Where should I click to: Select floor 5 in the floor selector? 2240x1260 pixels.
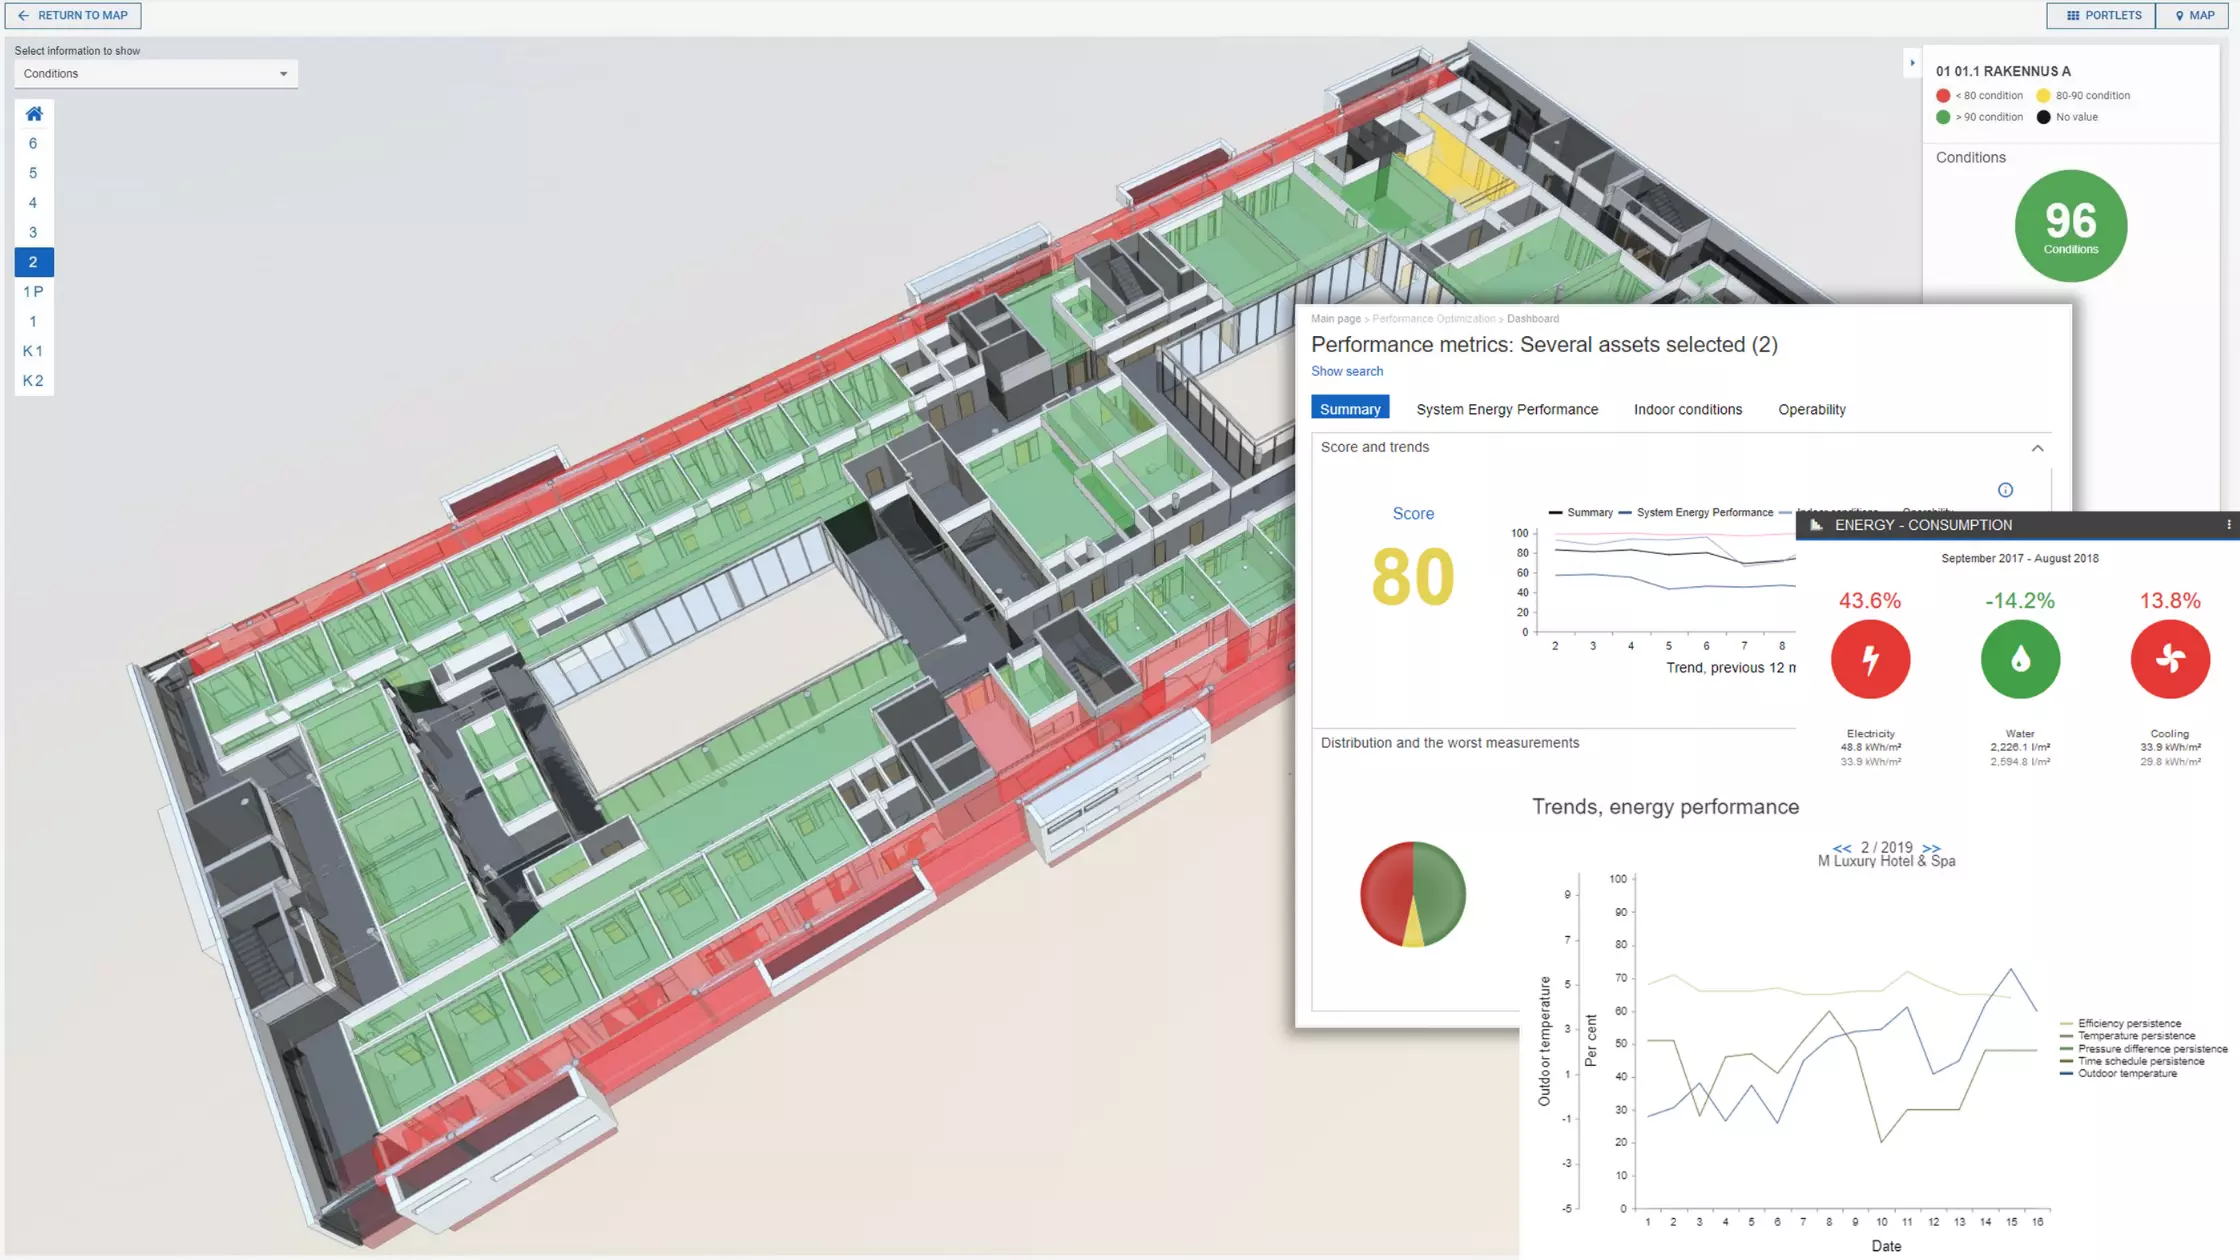click(x=33, y=172)
